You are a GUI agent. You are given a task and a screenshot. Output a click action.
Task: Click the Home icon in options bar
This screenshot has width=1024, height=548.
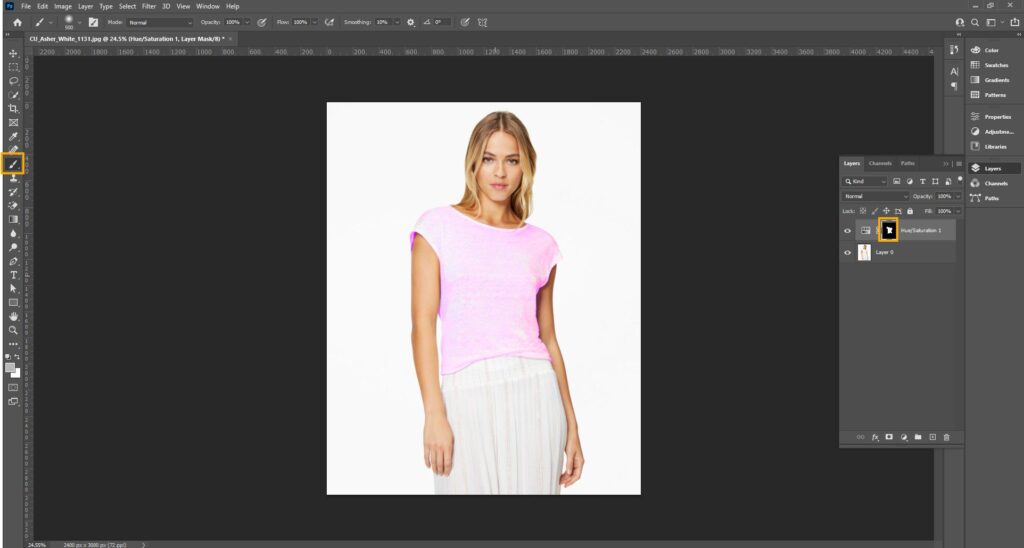pos(17,22)
